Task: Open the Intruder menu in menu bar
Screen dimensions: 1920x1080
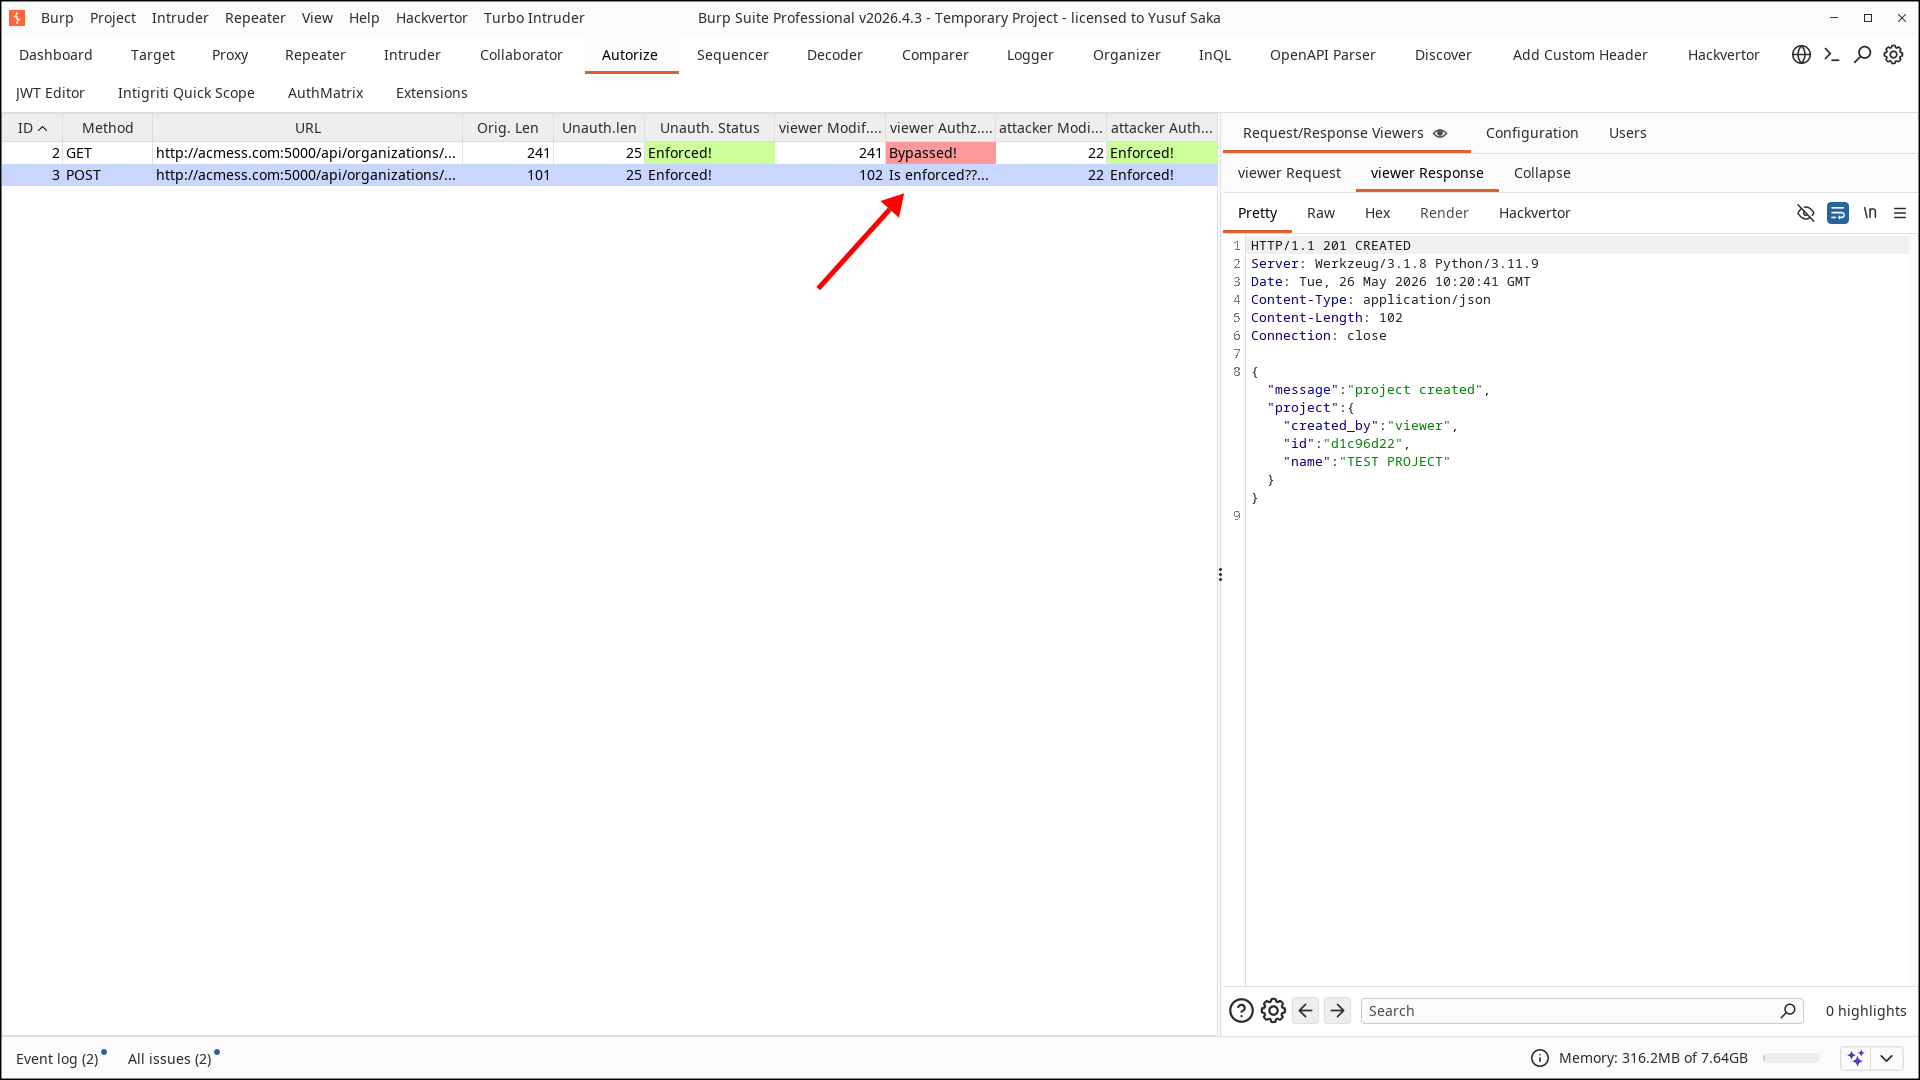Action: click(x=180, y=18)
